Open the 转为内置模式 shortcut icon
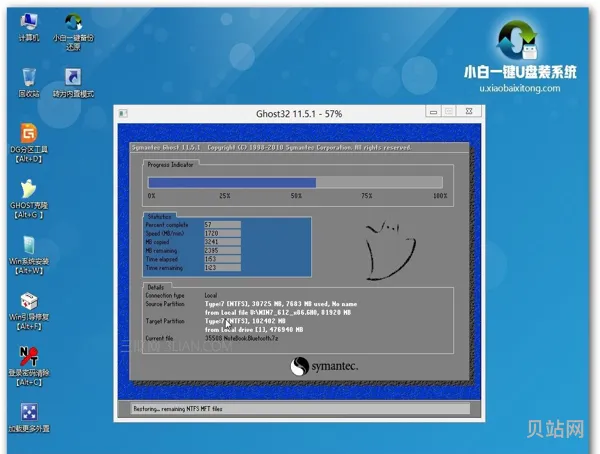The width and height of the screenshot is (600, 454). pyautogui.click(x=73, y=83)
